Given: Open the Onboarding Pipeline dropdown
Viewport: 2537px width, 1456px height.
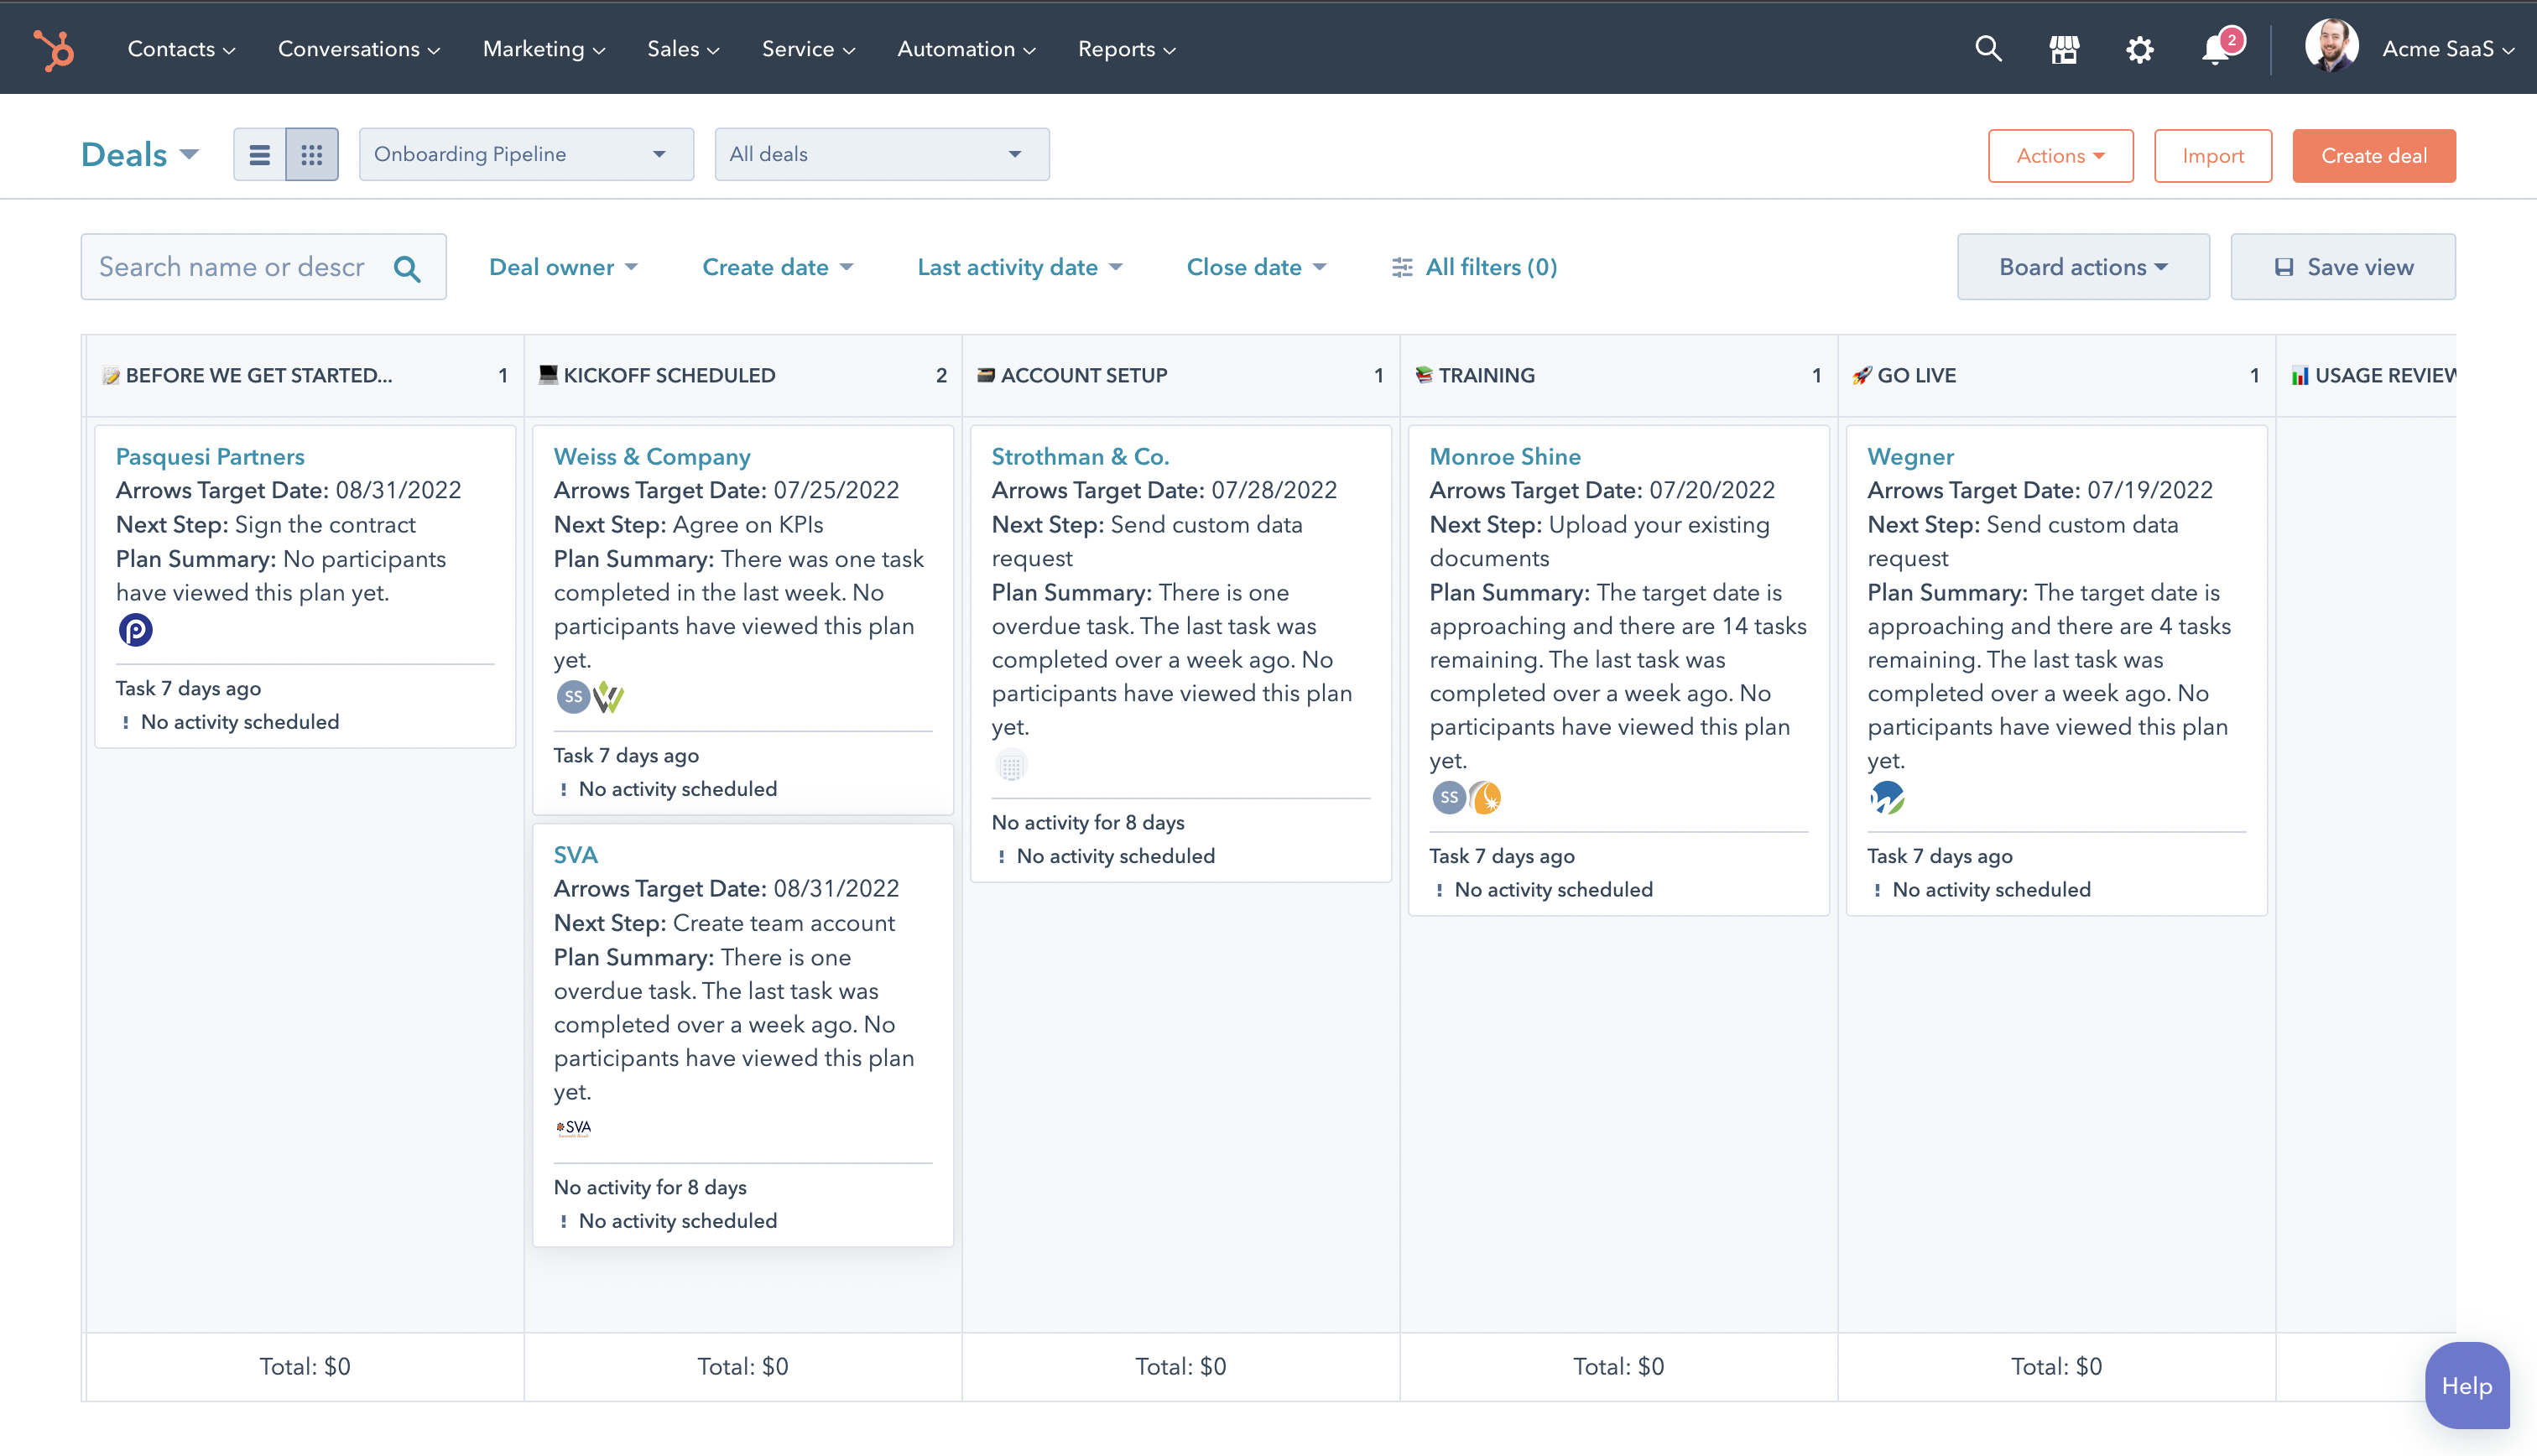Looking at the screenshot, I should 526,155.
